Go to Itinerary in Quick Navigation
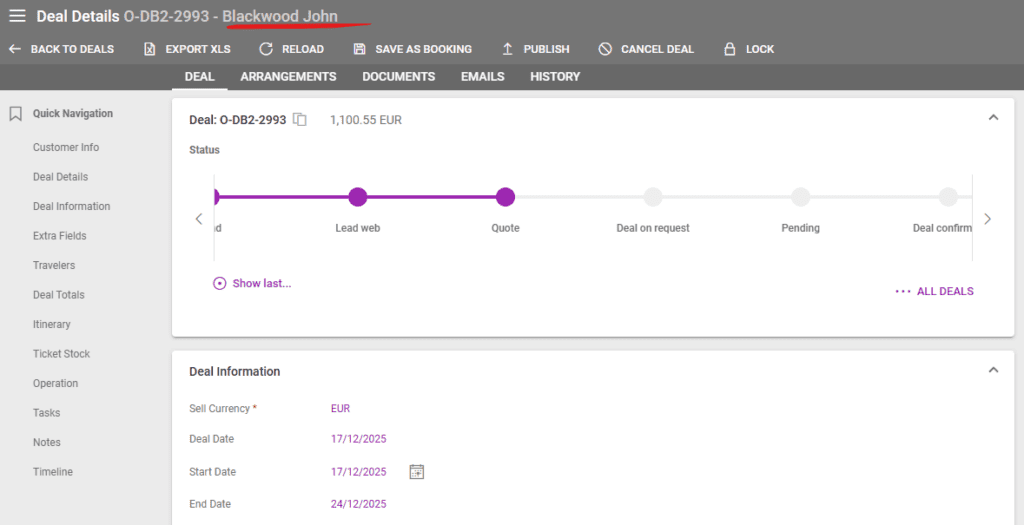The image size is (1024, 525). click(52, 324)
